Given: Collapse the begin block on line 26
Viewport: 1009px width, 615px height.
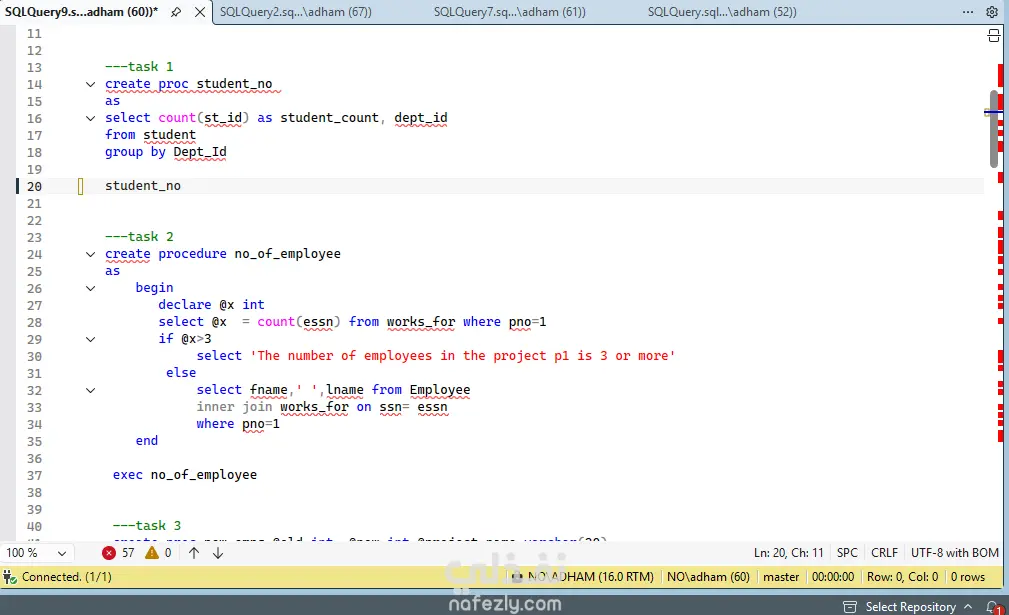Looking at the screenshot, I should [x=91, y=288].
